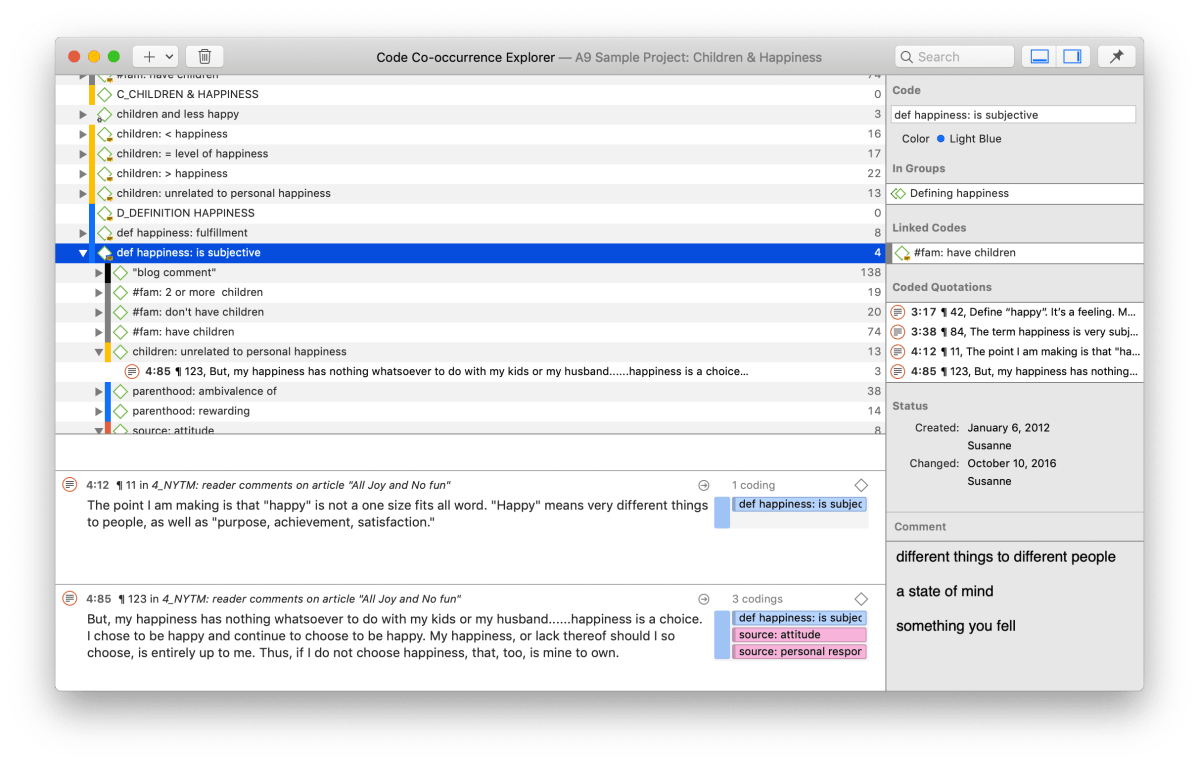The image size is (1199, 764).
Task: Click diamond icon of 'parenthood: ambivalence of'
Action: pyautogui.click(x=121, y=391)
